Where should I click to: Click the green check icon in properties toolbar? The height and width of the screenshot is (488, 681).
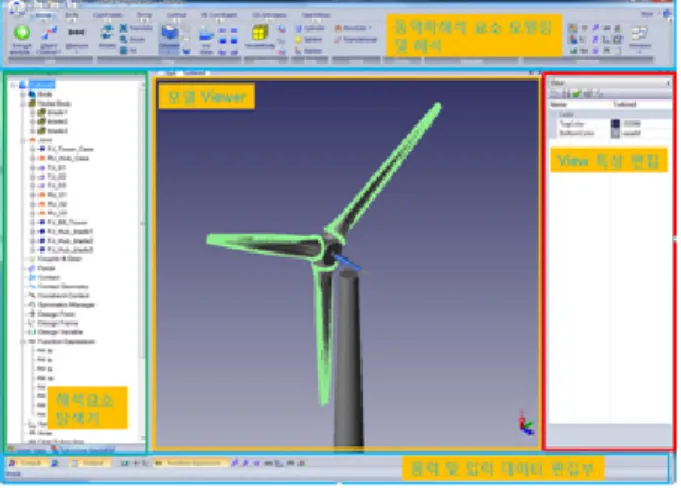coord(576,94)
